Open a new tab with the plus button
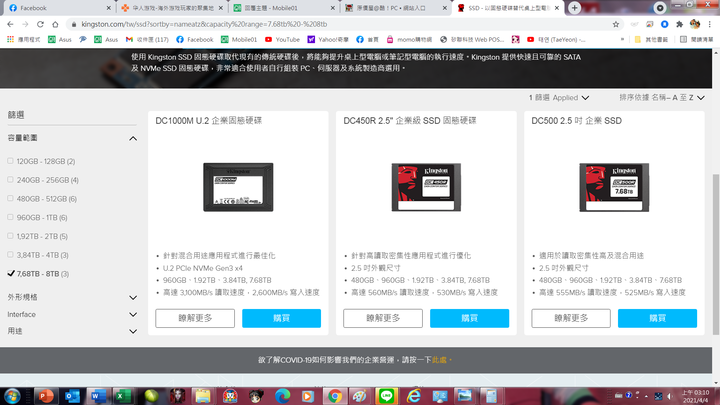The image size is (720, 405). (574, 8)
